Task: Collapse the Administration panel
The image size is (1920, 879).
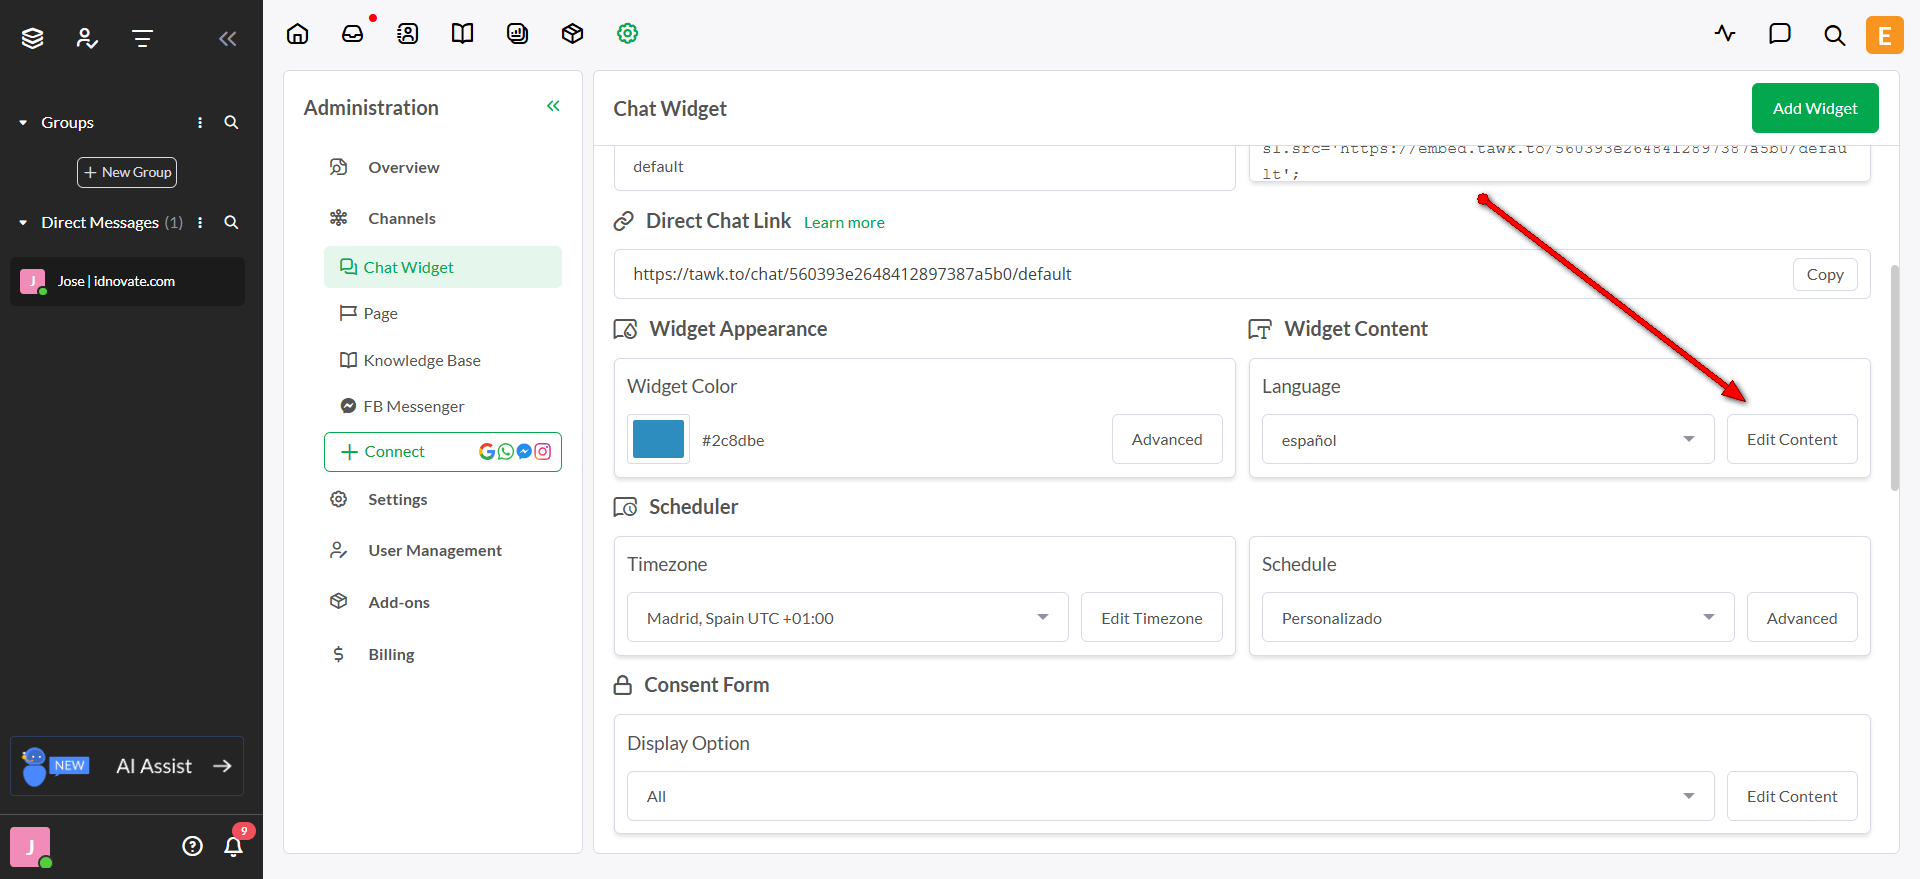Action: (553, 106)
